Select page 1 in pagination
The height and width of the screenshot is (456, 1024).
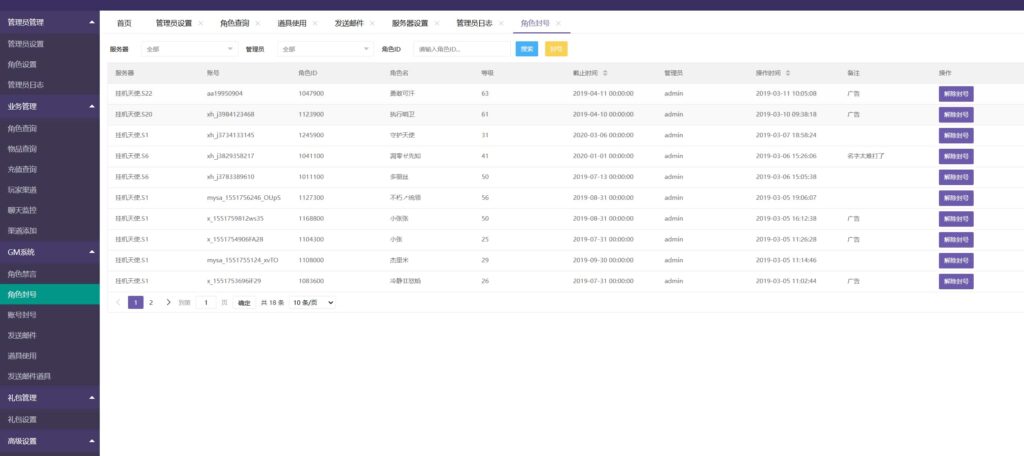[135, 302]
